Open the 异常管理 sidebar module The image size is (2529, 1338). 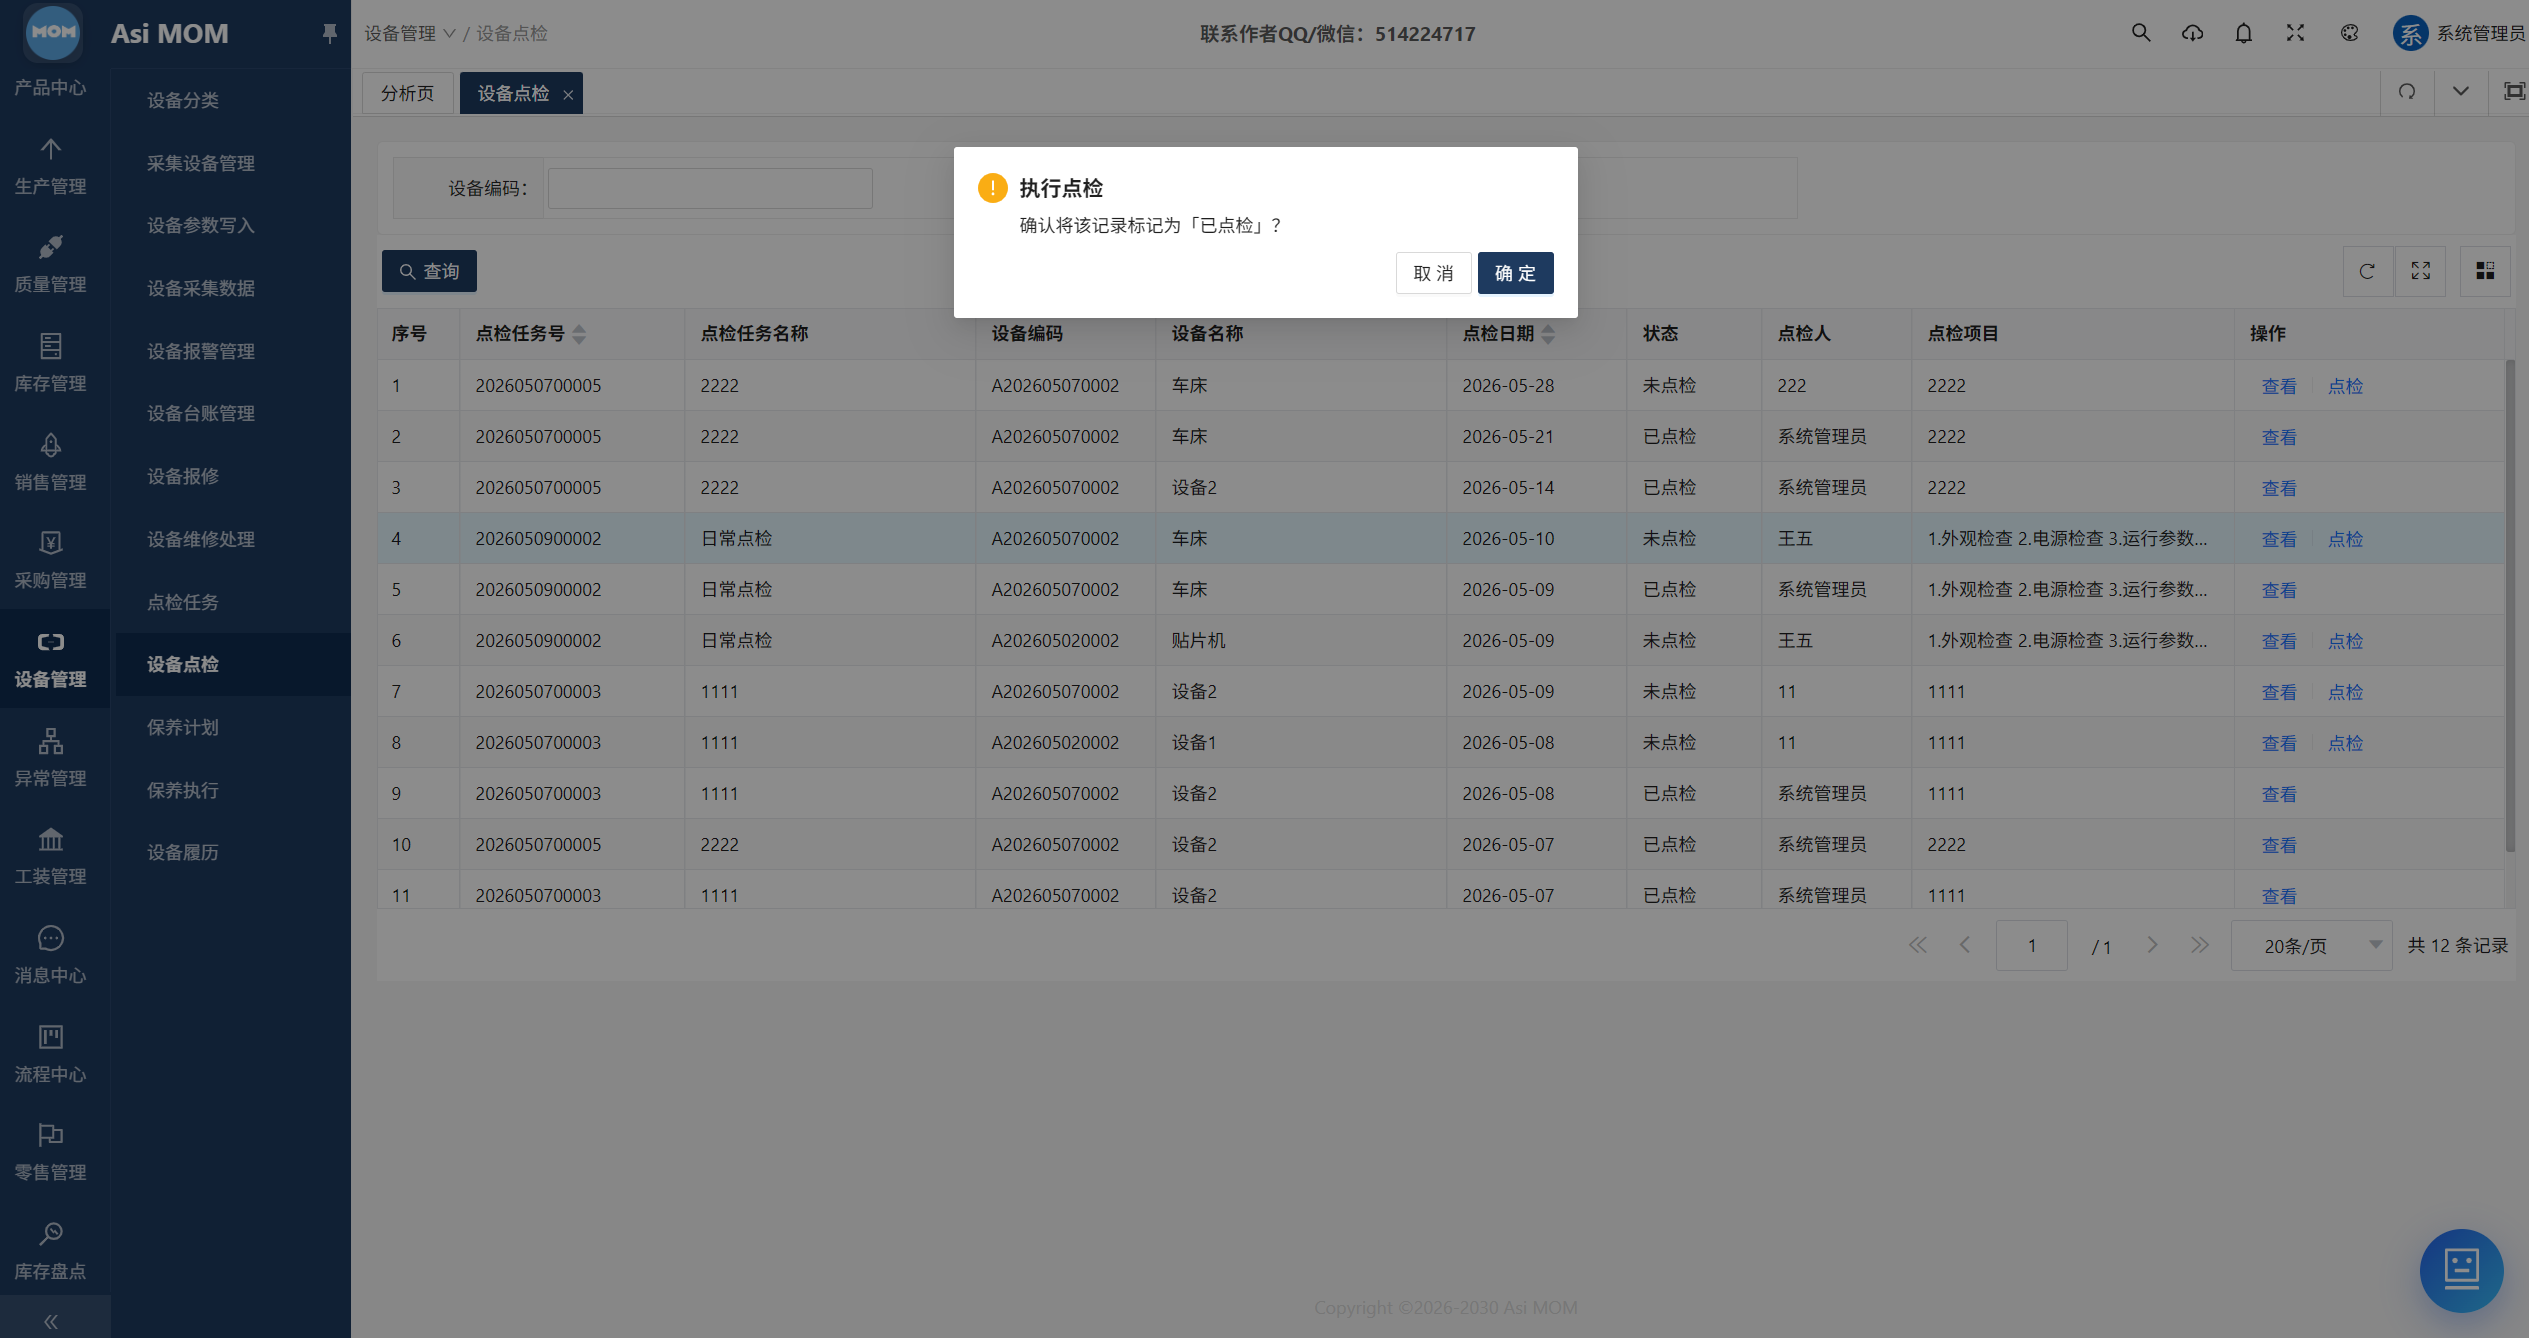click(50, 759)
